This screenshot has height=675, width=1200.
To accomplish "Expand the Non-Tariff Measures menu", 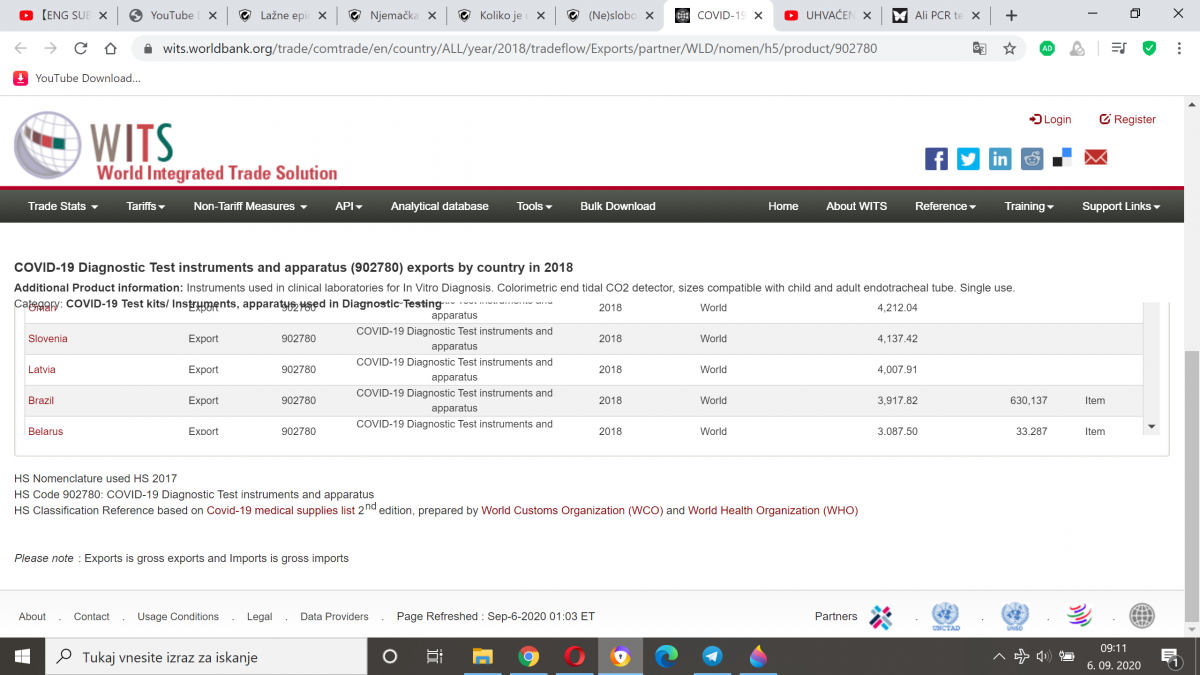I will click(x=250, y=206).
